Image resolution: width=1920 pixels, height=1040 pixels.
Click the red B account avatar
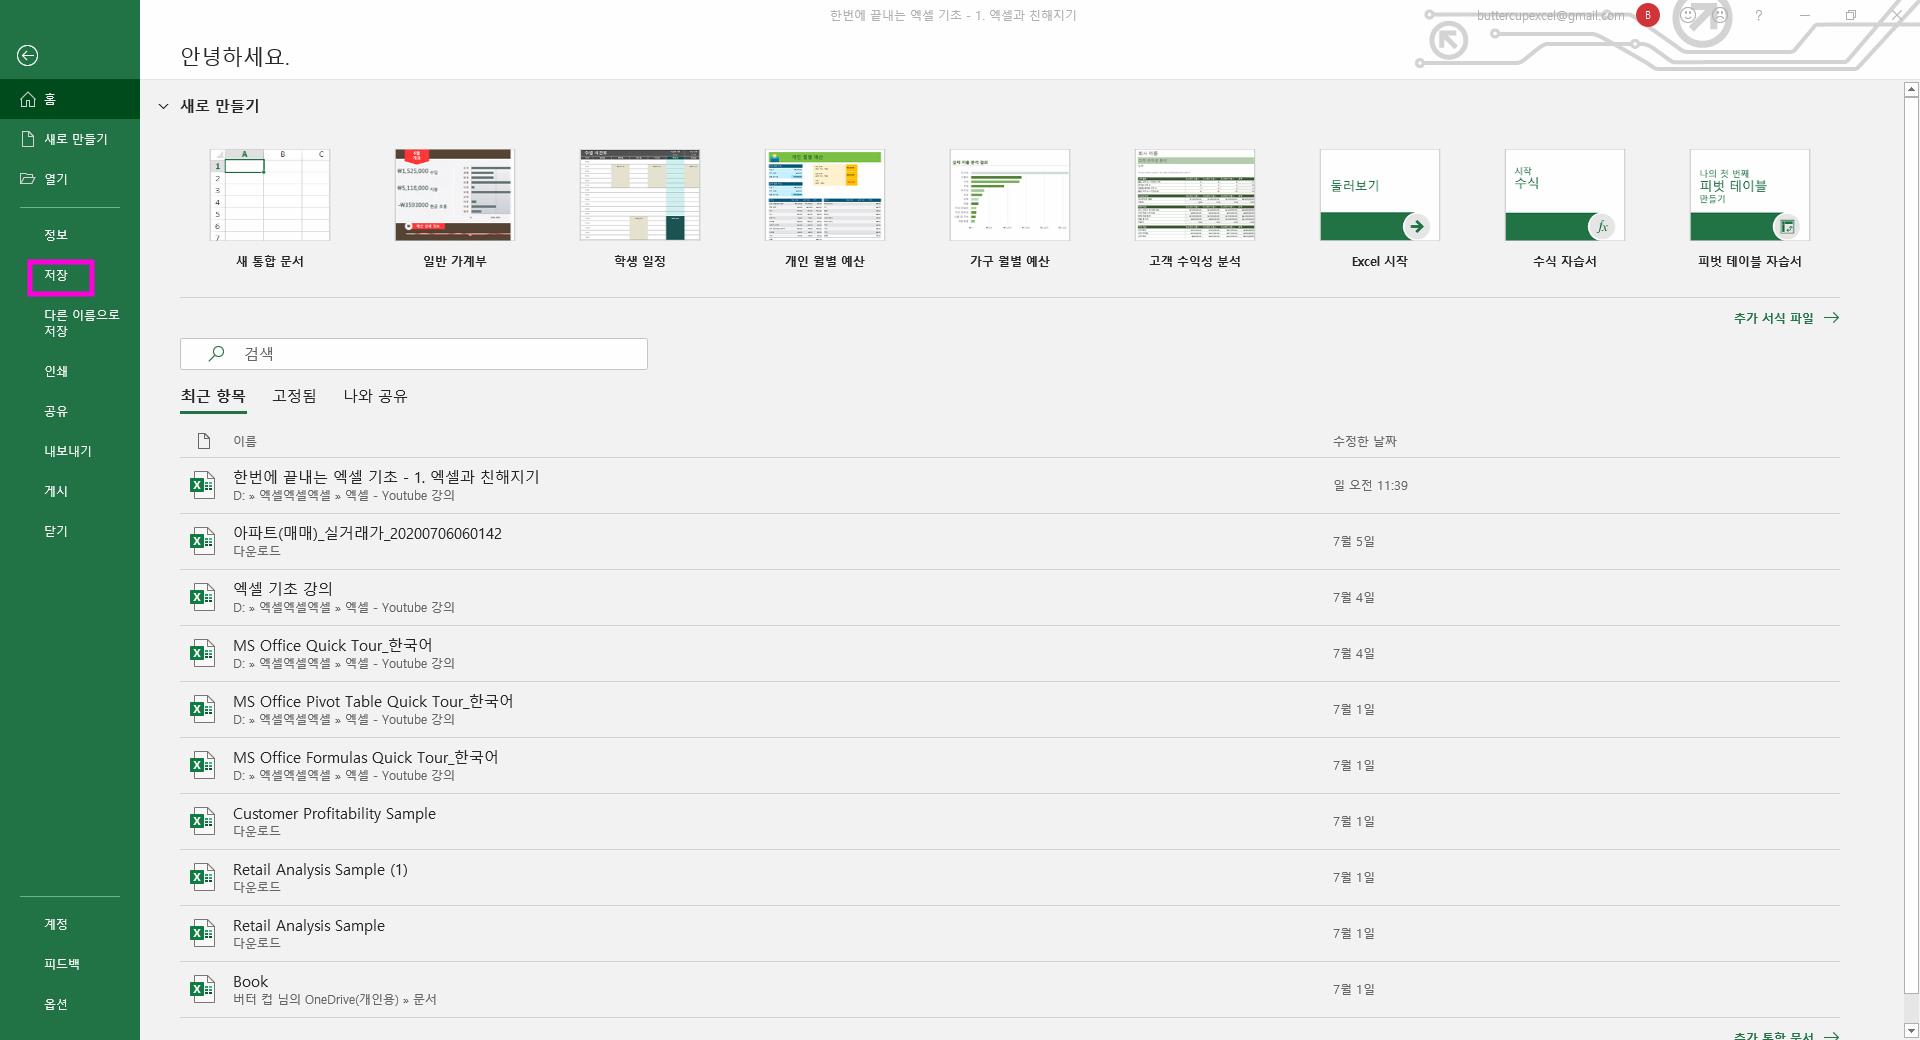pyautogui.click(x=1648, y=15)
